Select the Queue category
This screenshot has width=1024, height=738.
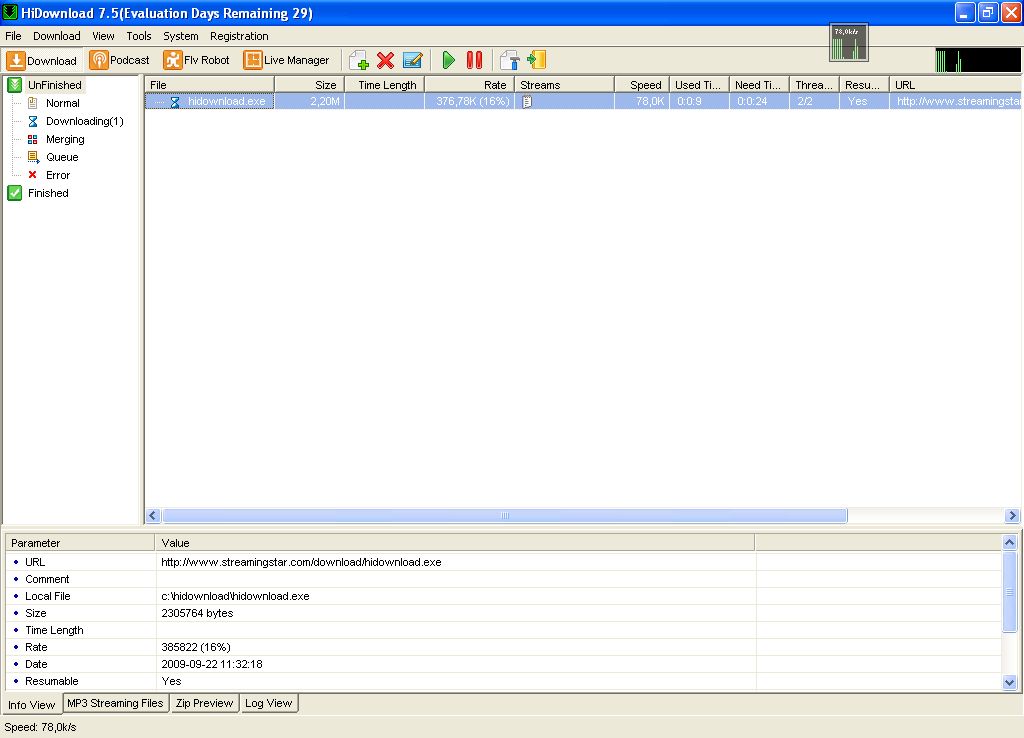tap(64, 157)
